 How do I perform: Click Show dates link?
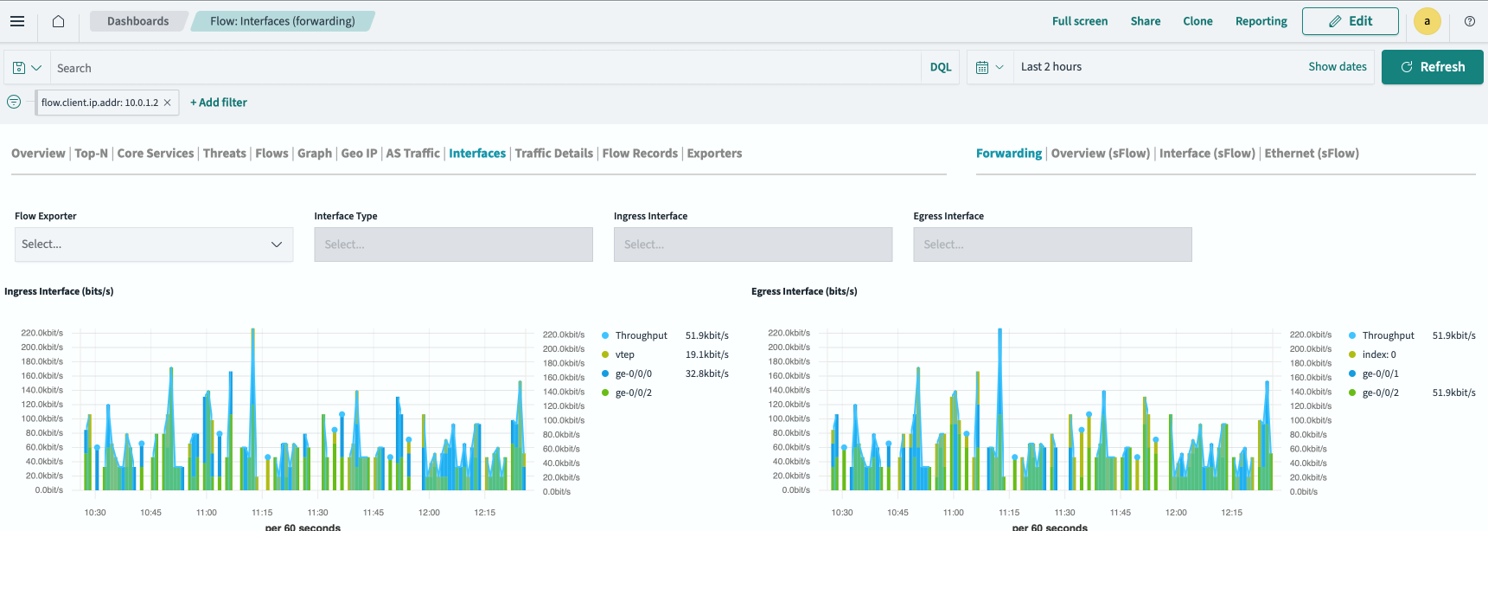click(1337, 67)
